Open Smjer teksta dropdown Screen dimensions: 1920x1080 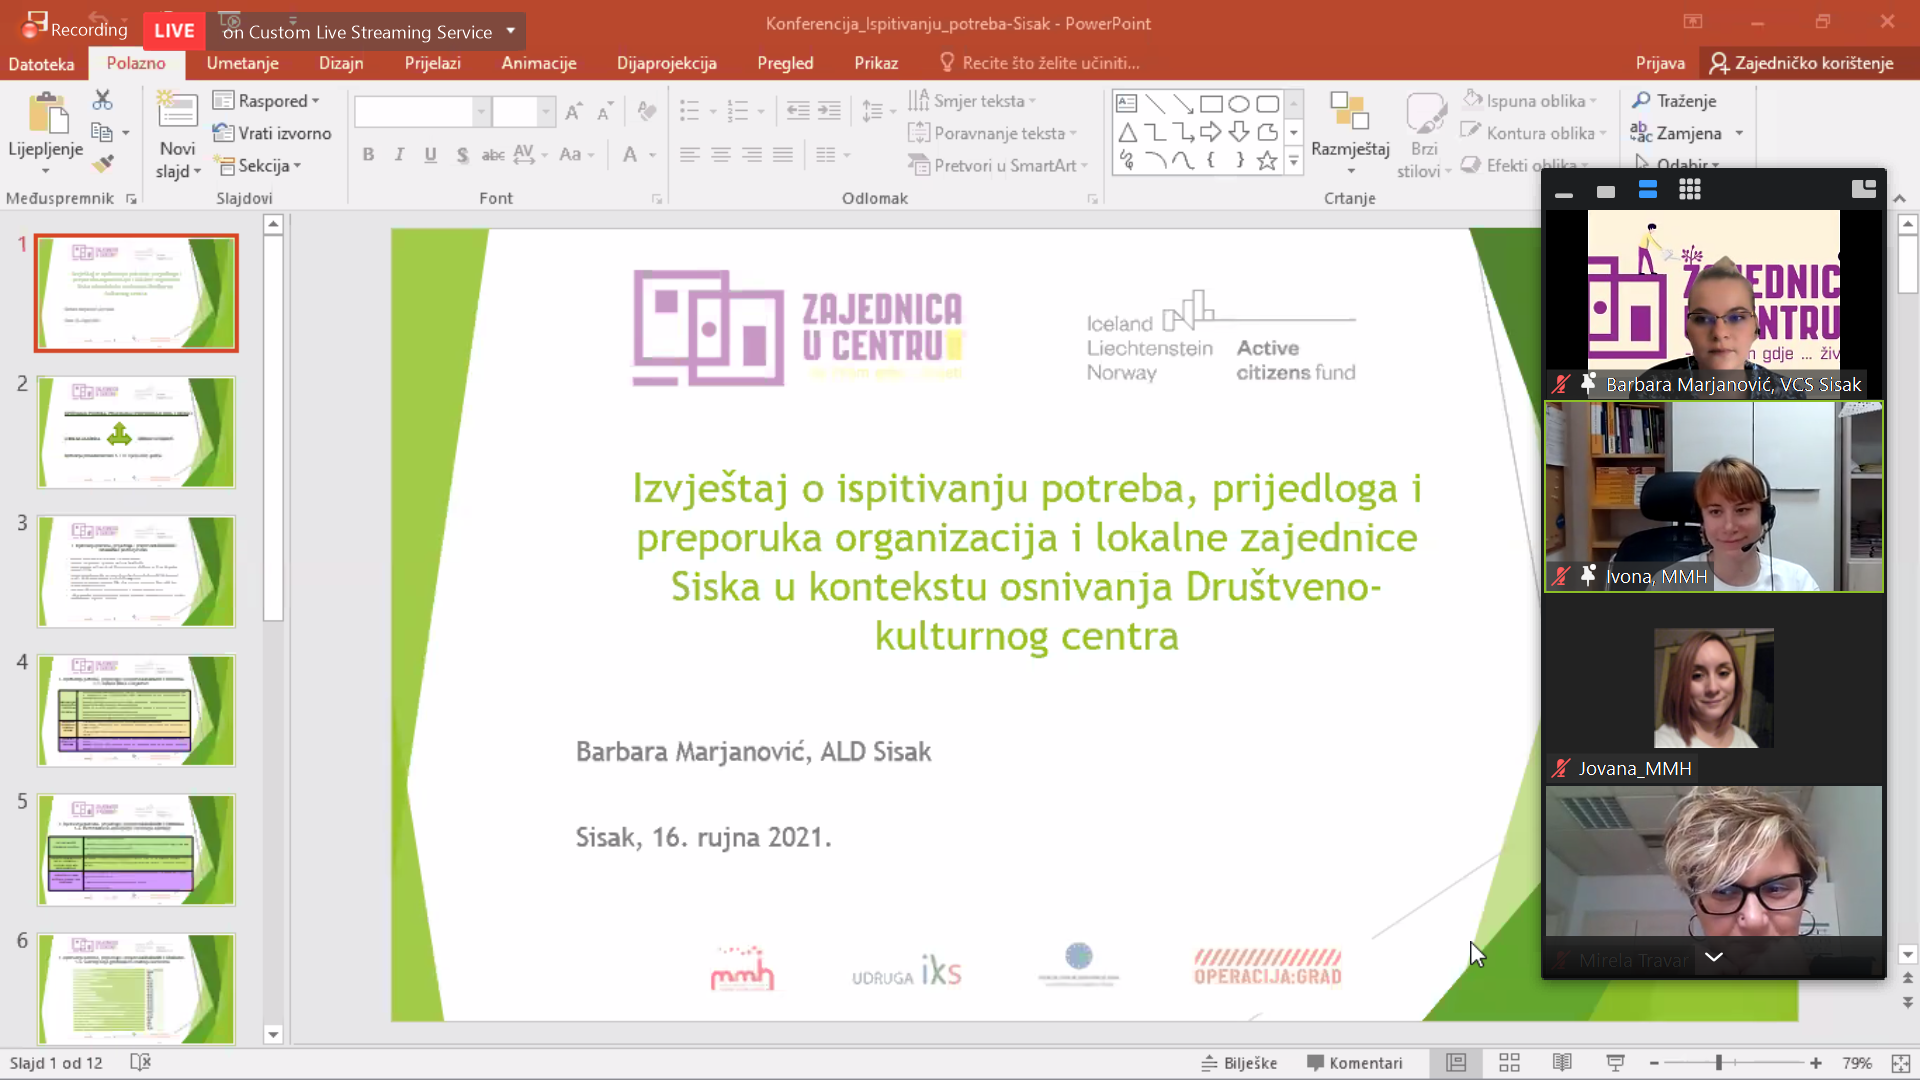coord(972,101)
